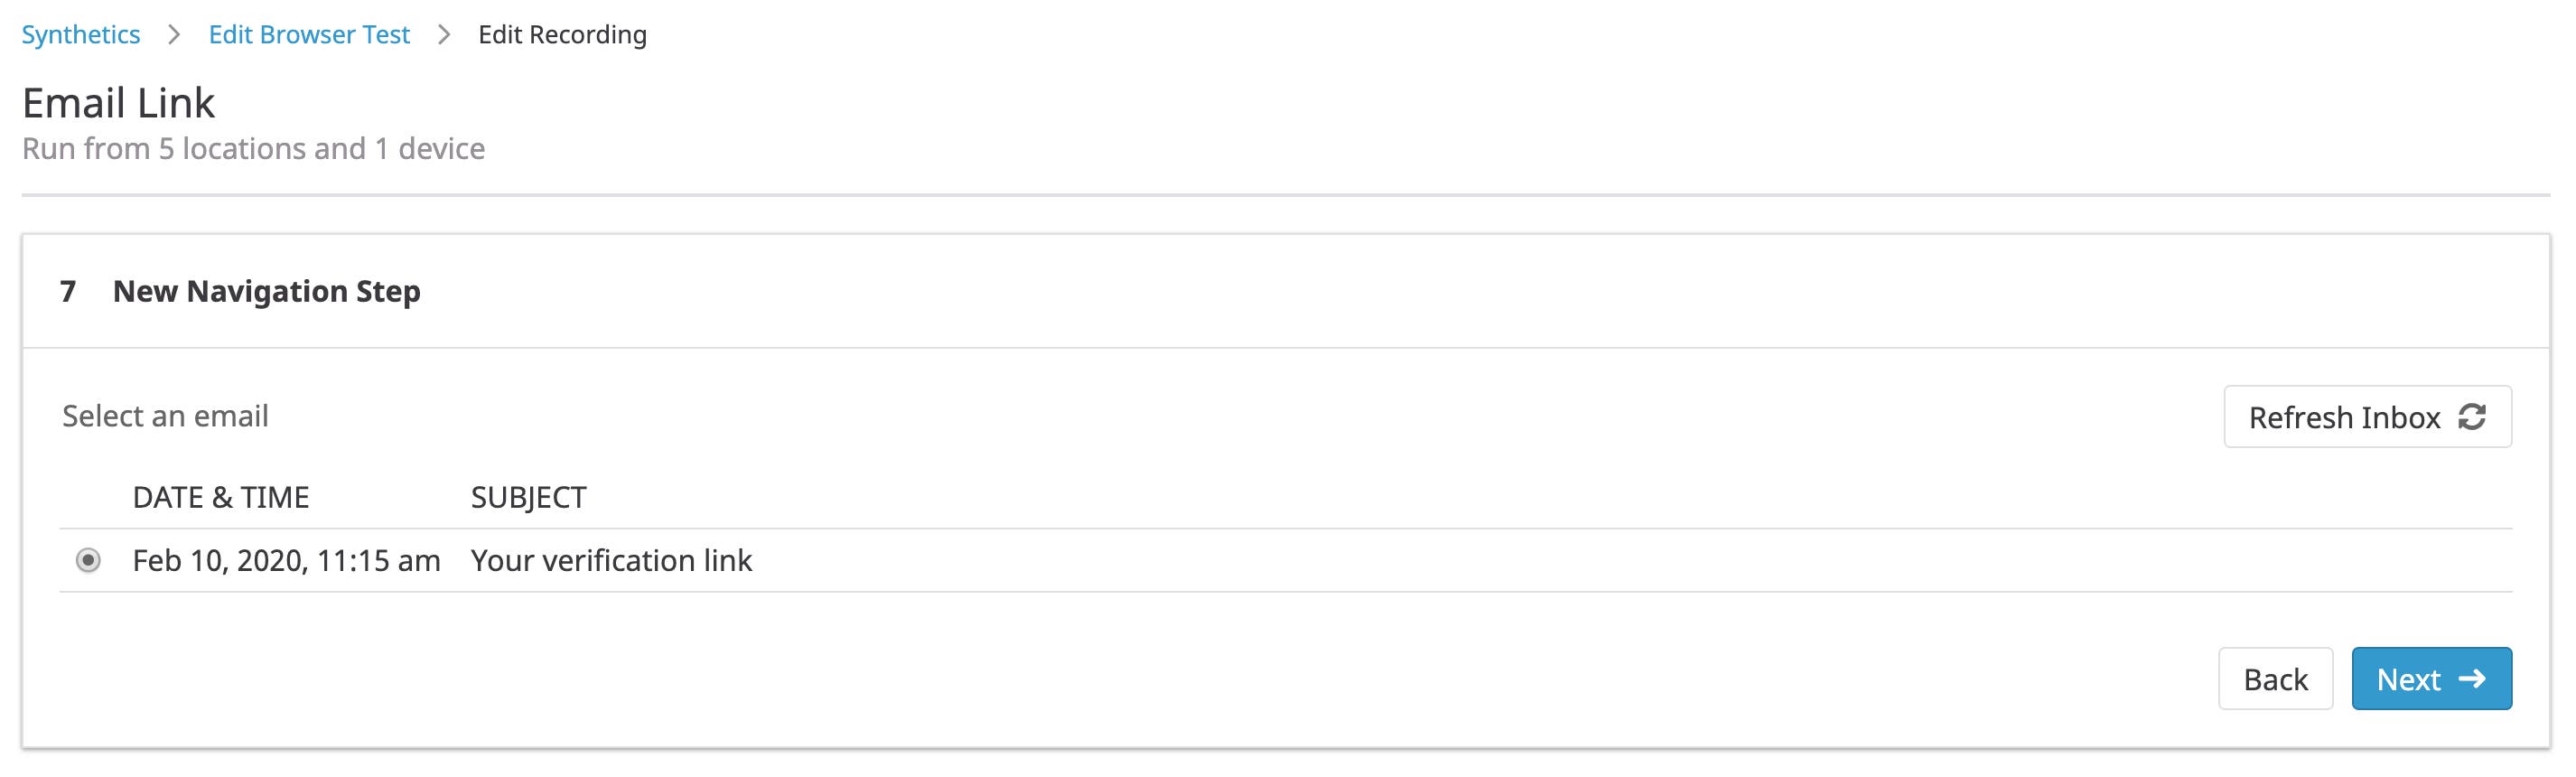
Task: Click the Edit Recording breadcrumb item
Action: (x=562, y=33)
